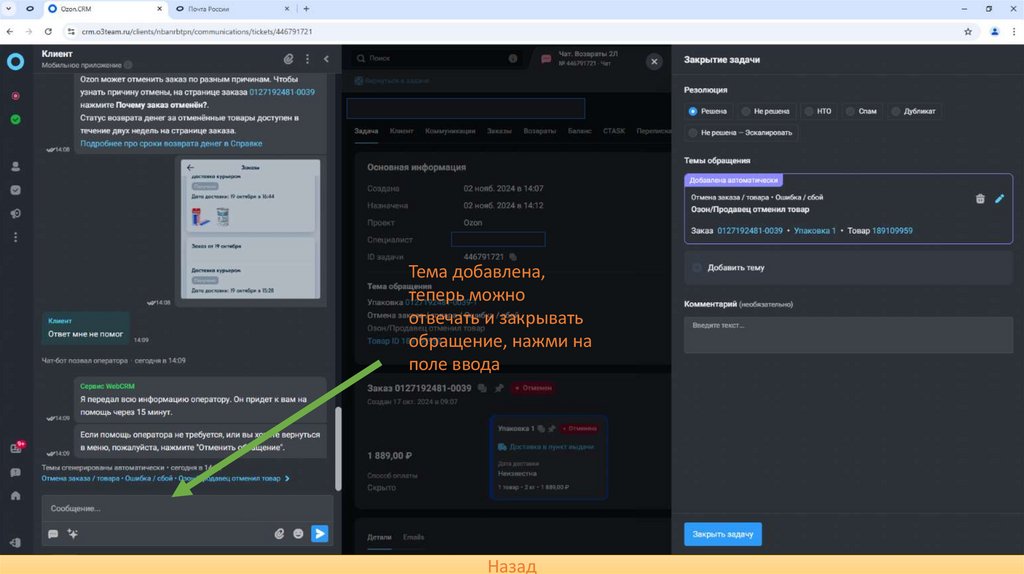The height and width of the screenshot is (574, 1024).
Task: Open the browser profile icon
Action: coord(995,31)
